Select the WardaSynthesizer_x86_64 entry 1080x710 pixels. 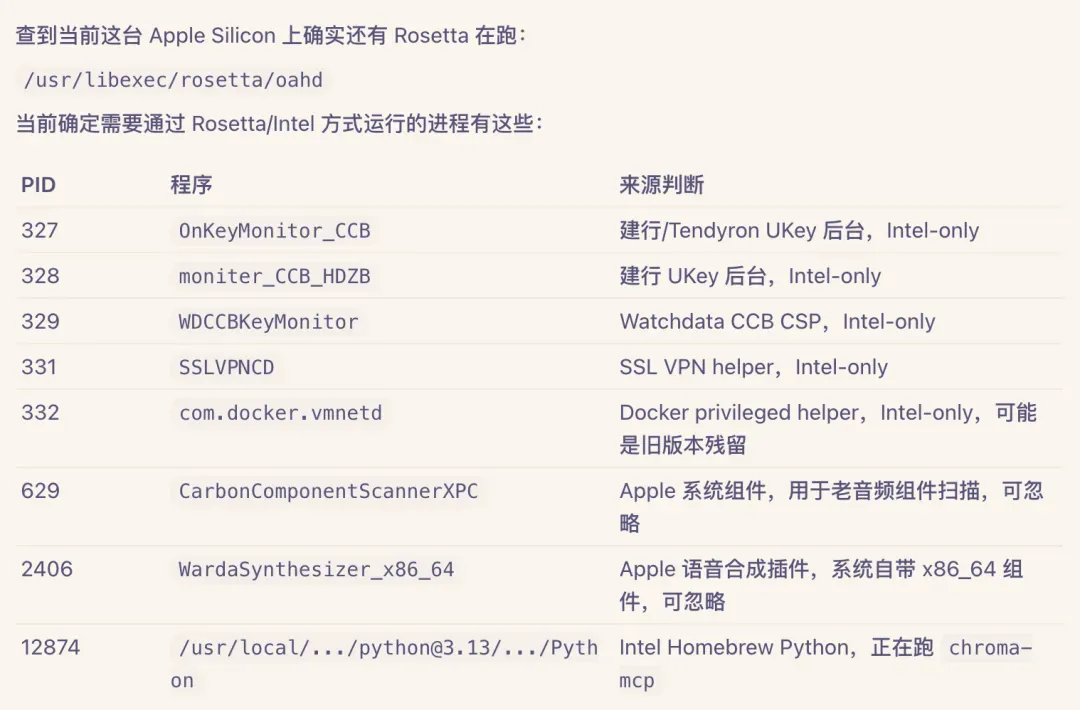coord(317,570)
